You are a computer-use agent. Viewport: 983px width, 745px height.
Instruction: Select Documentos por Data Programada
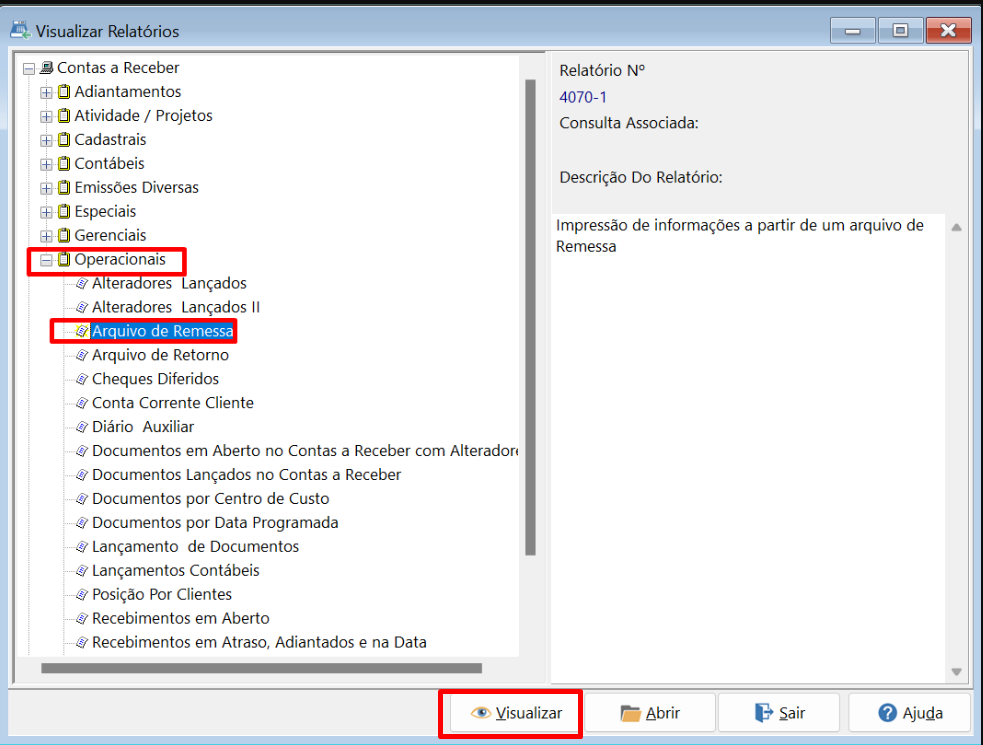[x=215, y=522]
